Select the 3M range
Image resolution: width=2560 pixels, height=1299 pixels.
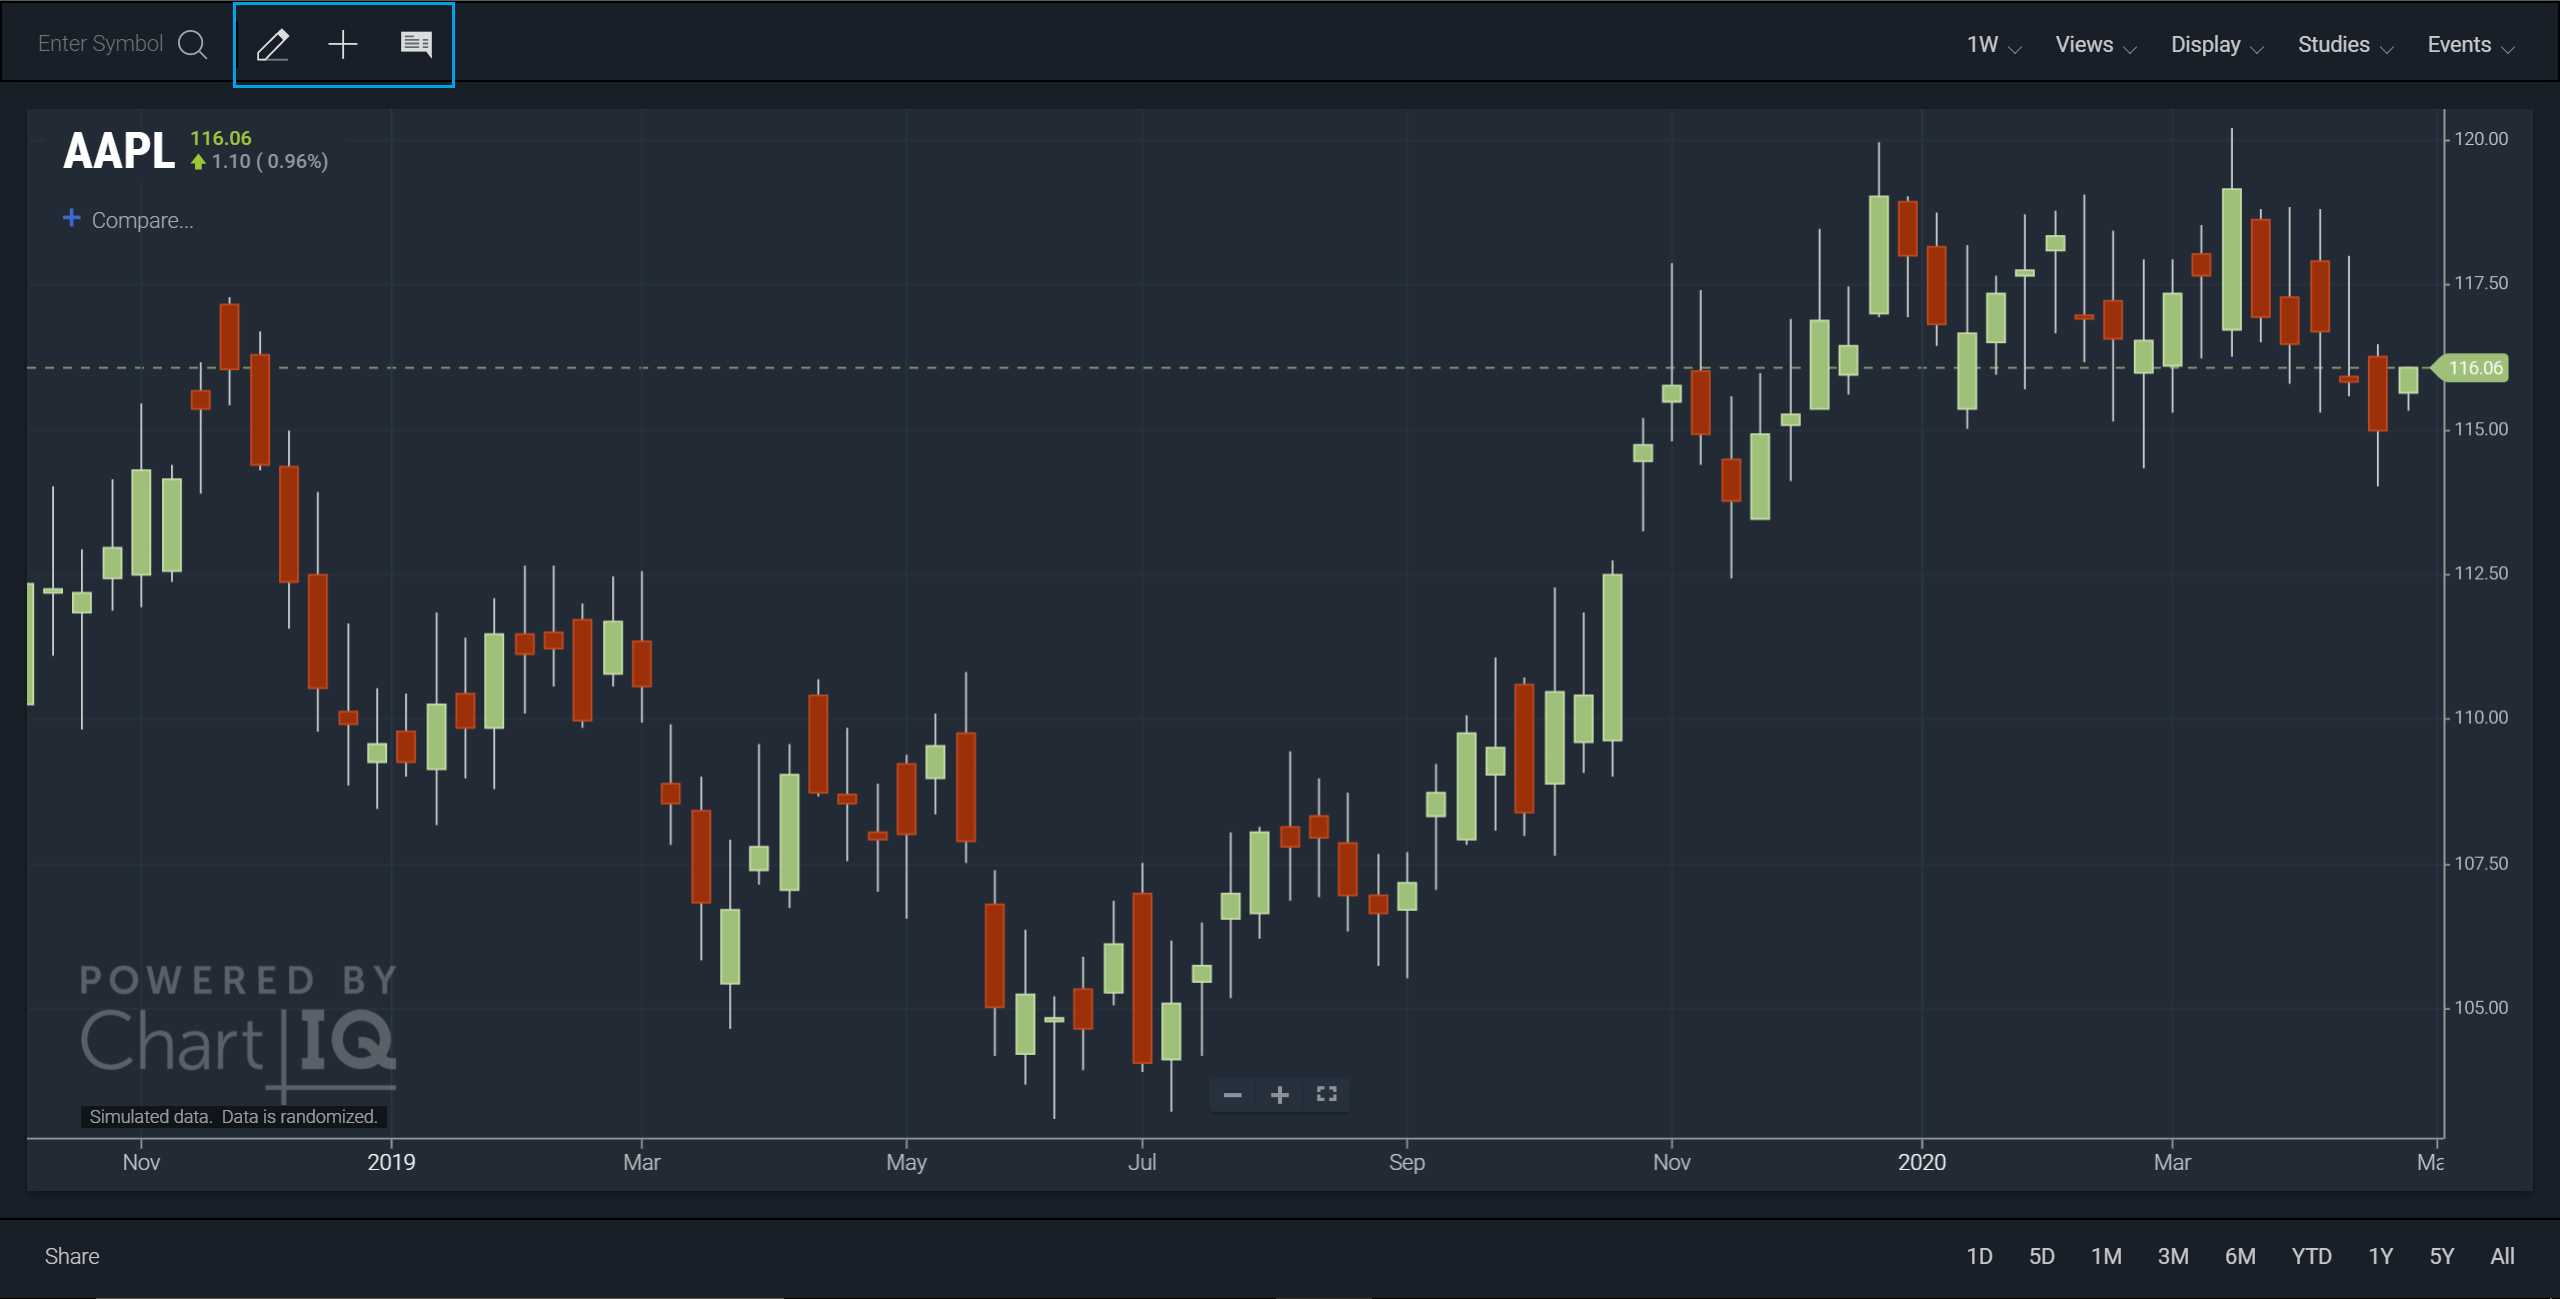coord(2173,1256)
